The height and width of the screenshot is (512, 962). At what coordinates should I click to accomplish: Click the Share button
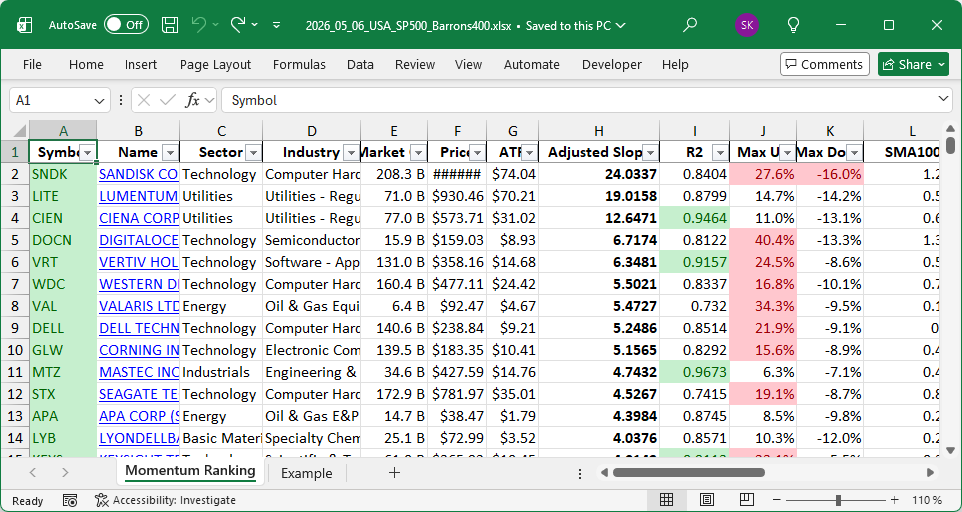(913, 64)
